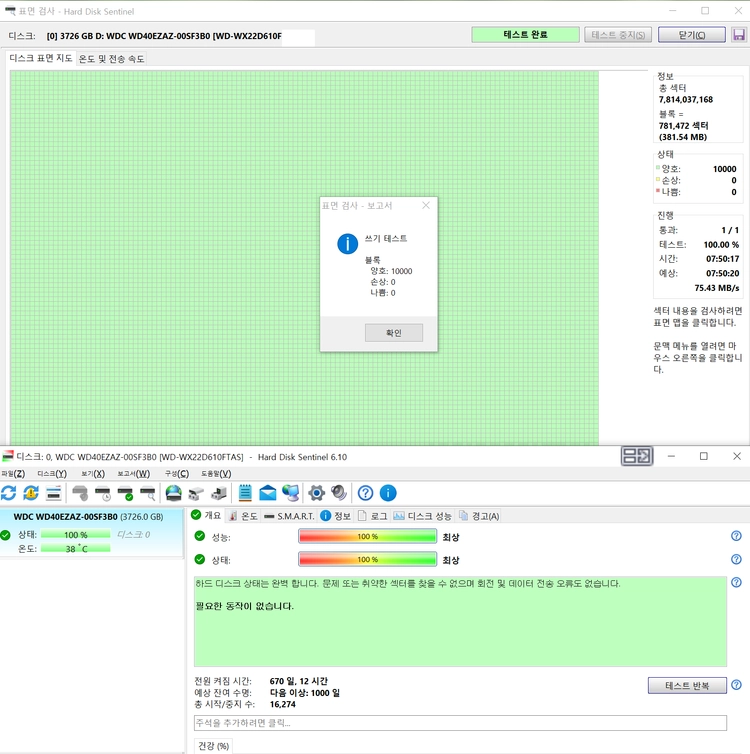This screenshot has height=754, width=750.
Task: Close the 표면 검사 보고서 dialog with X
Action: click(426, 205)
